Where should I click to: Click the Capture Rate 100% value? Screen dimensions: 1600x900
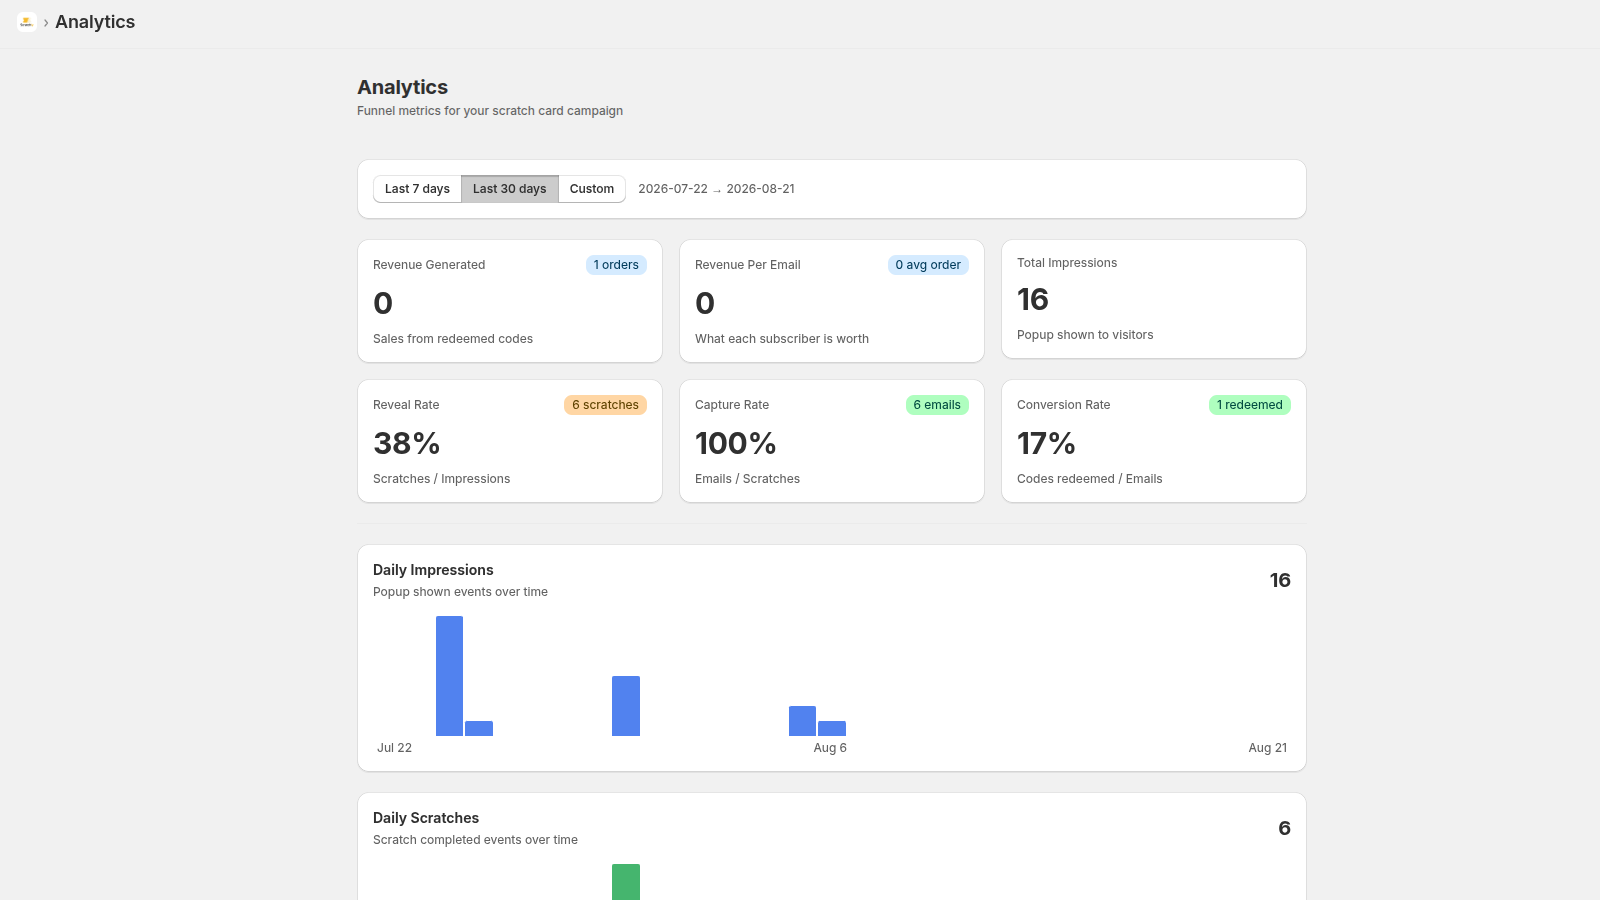coord(736,443)
